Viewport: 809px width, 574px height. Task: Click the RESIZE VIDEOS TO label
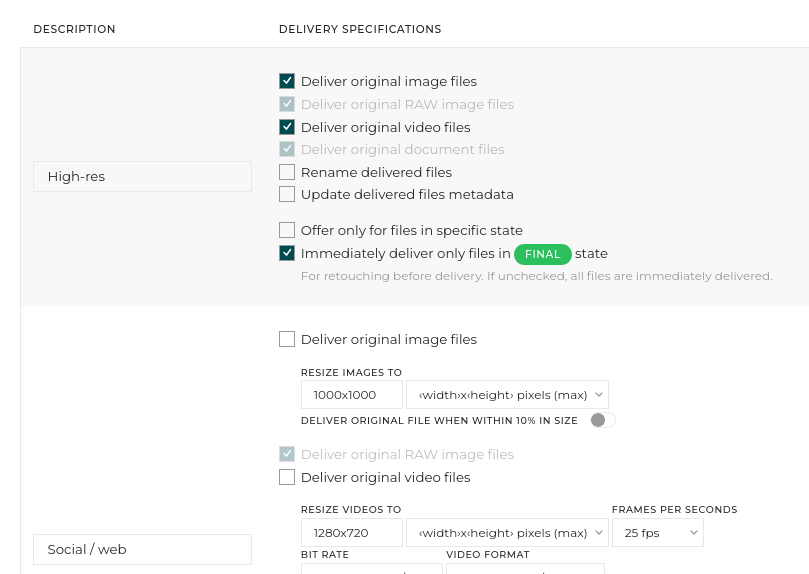click(x=351, y=510)
